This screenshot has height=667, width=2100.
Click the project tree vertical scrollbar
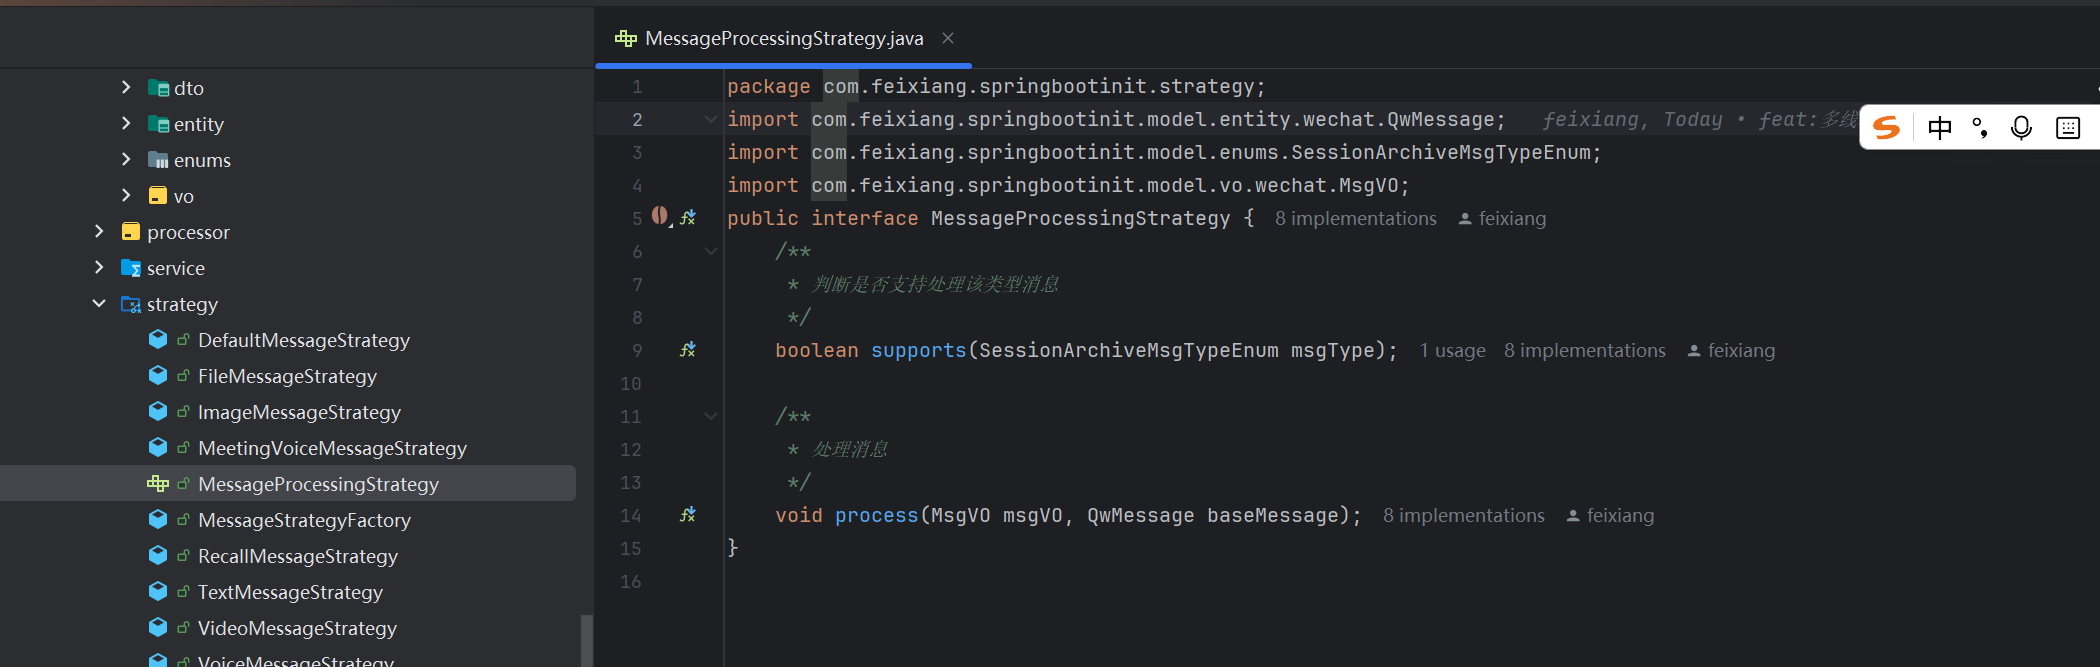586,640
